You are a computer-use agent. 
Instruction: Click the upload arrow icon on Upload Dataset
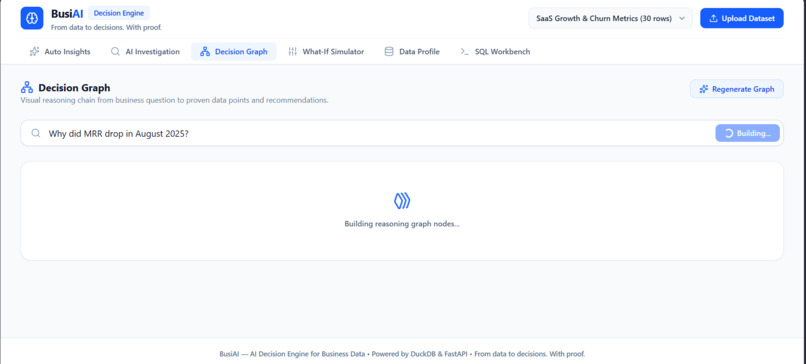713,19
